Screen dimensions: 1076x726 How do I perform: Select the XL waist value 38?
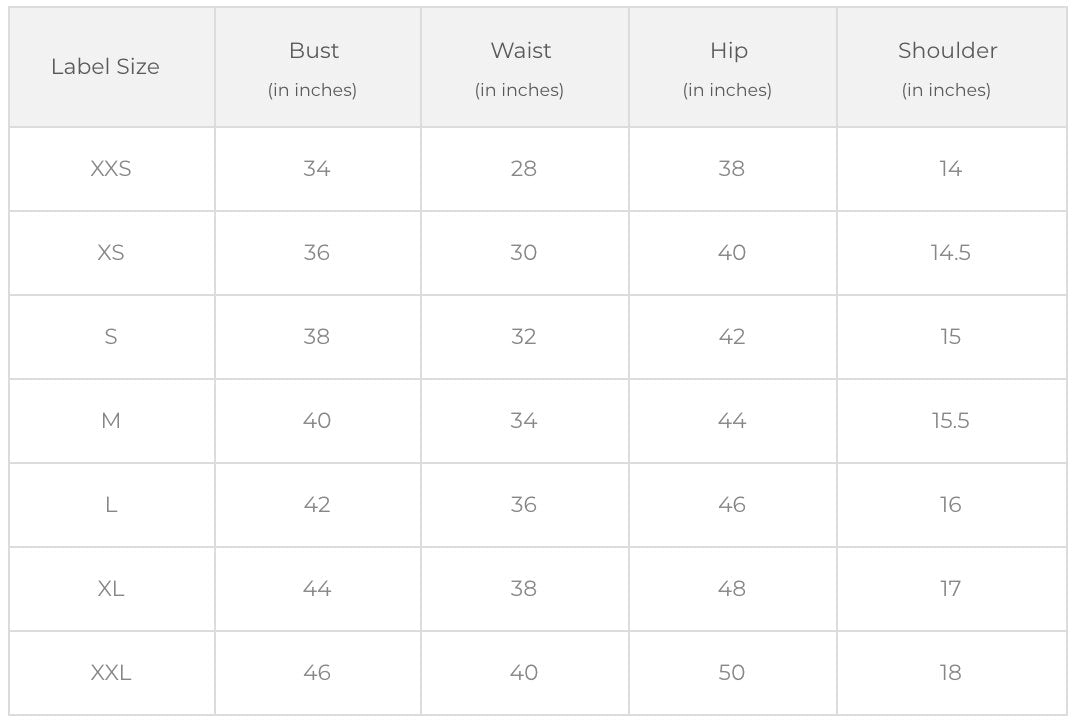pyautogui.click(x=524, y=589)
